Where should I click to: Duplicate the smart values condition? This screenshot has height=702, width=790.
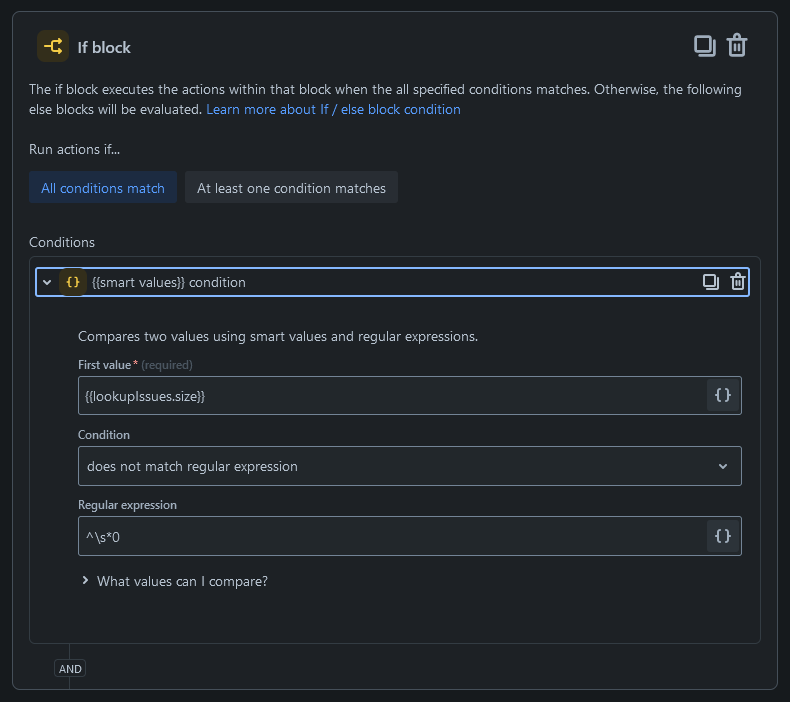[710, 282]
